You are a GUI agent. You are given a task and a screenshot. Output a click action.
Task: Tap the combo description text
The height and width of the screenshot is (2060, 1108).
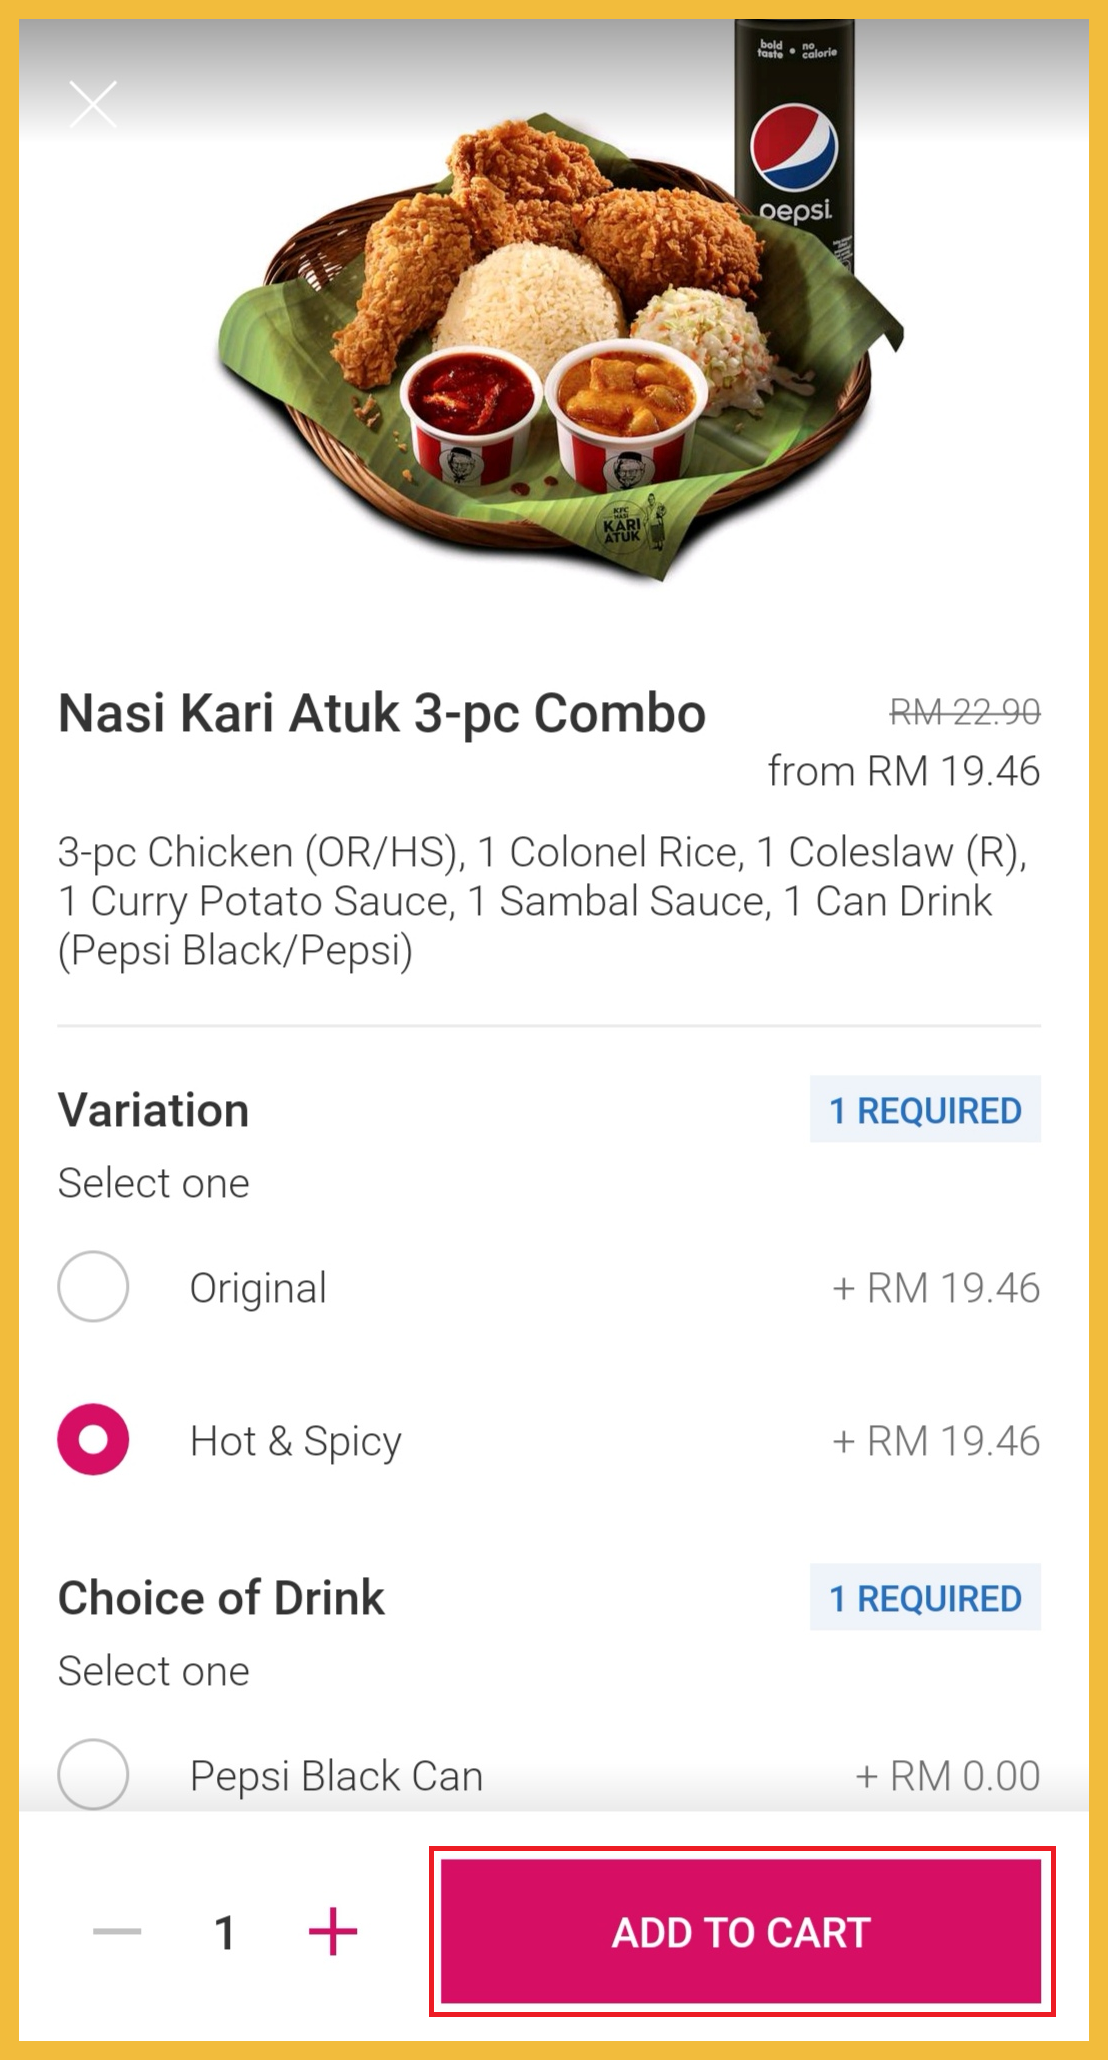[540, 901]
